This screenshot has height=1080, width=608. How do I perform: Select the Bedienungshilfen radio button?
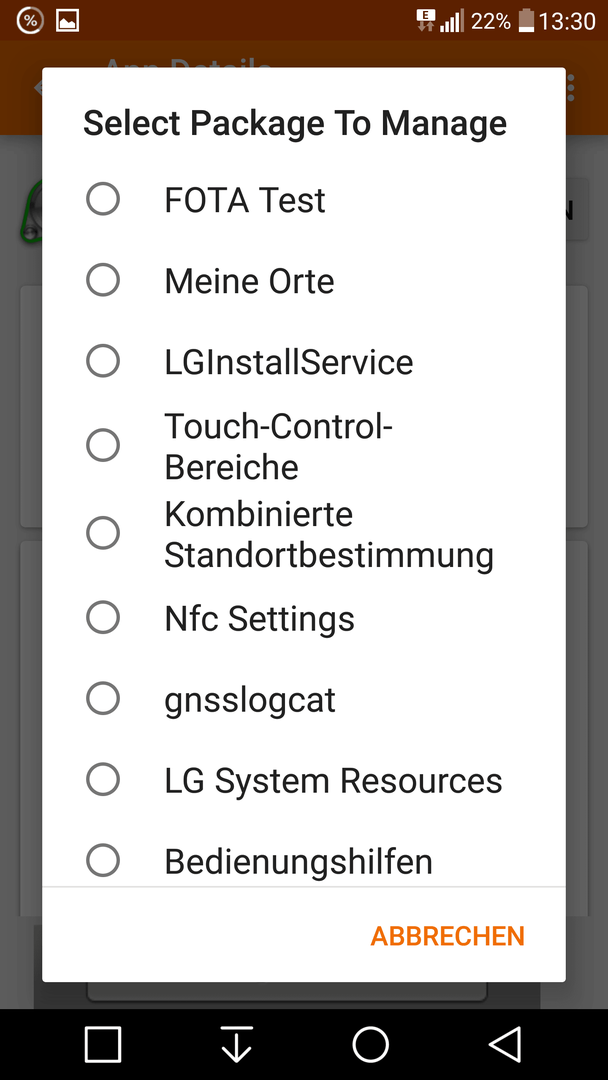103,860
